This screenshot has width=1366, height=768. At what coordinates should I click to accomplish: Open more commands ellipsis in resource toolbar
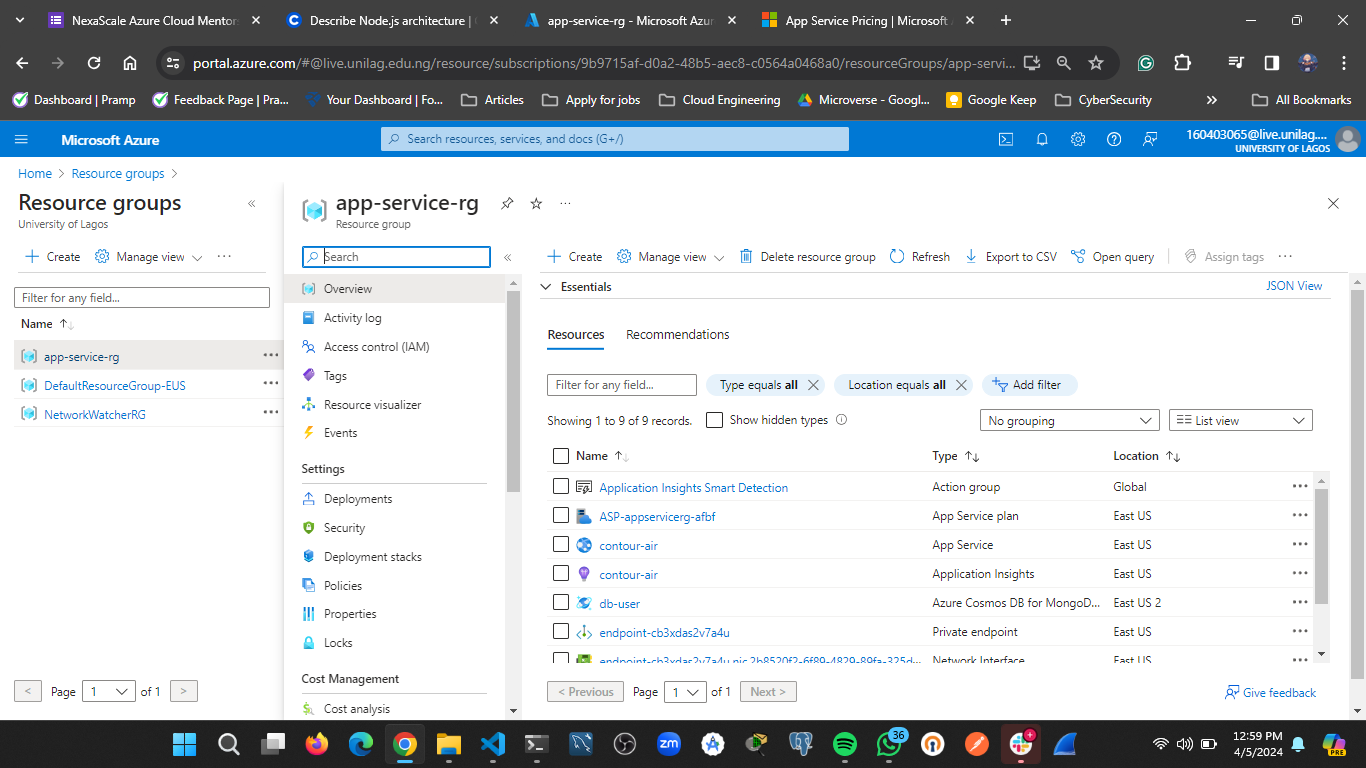tap(1285, 256)
